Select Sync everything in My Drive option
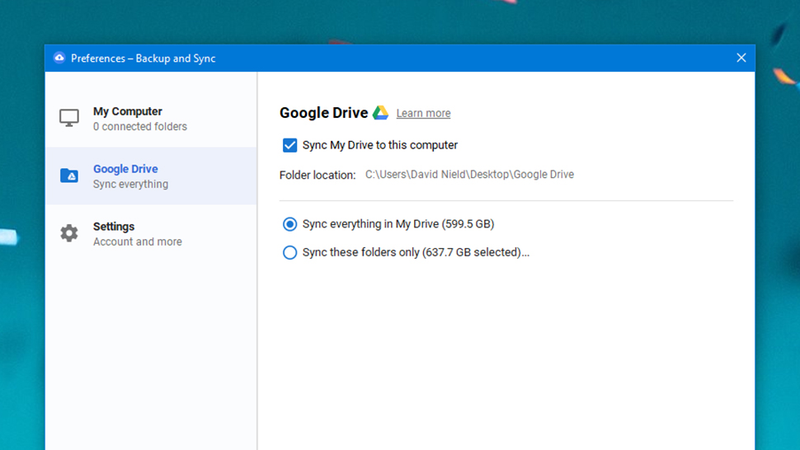 [x=290, y=224]
